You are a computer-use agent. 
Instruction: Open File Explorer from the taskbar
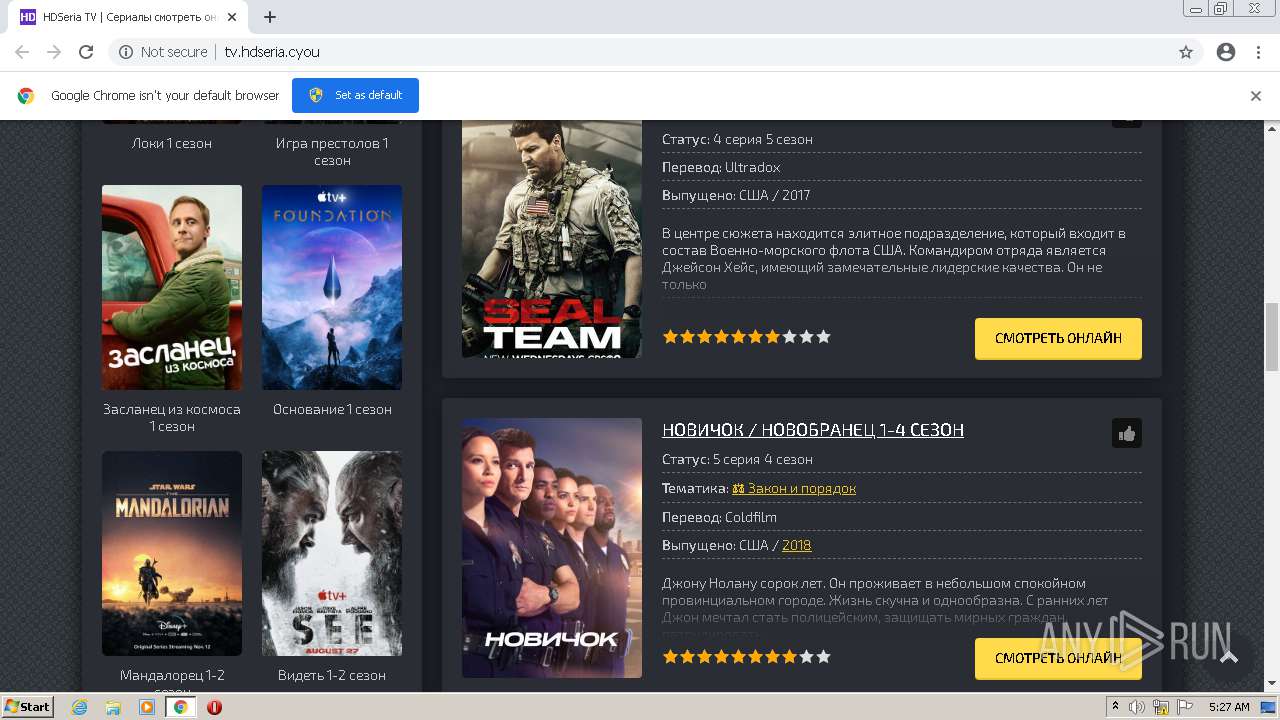(x=113, y=707)
